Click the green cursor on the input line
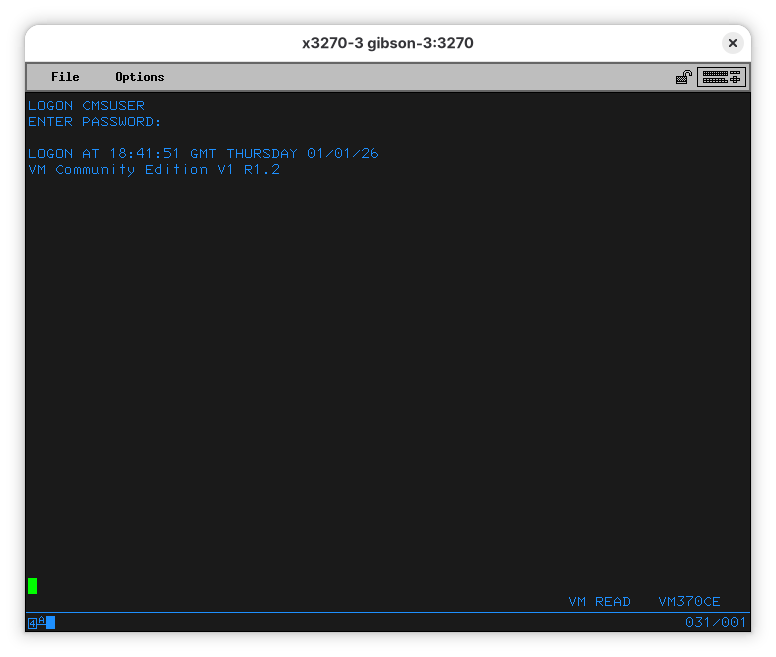The image size is (776, 657). [32, 586]
